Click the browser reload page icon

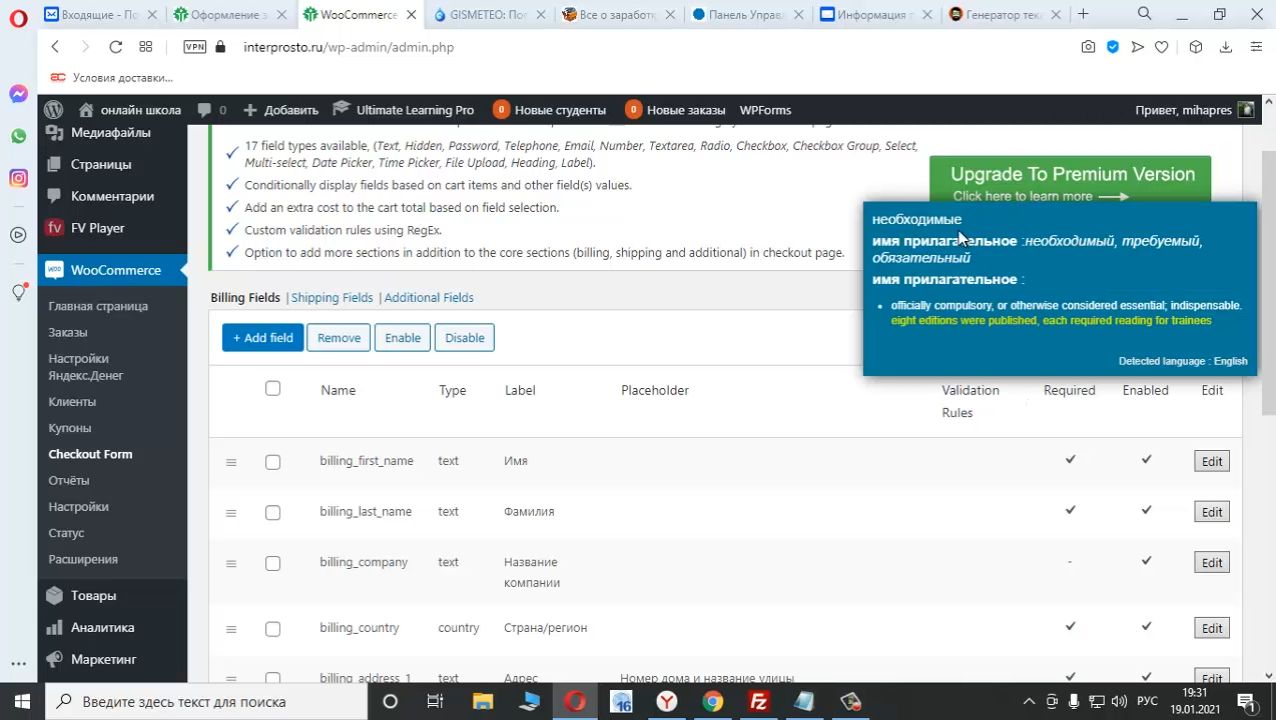click(115, 47)
